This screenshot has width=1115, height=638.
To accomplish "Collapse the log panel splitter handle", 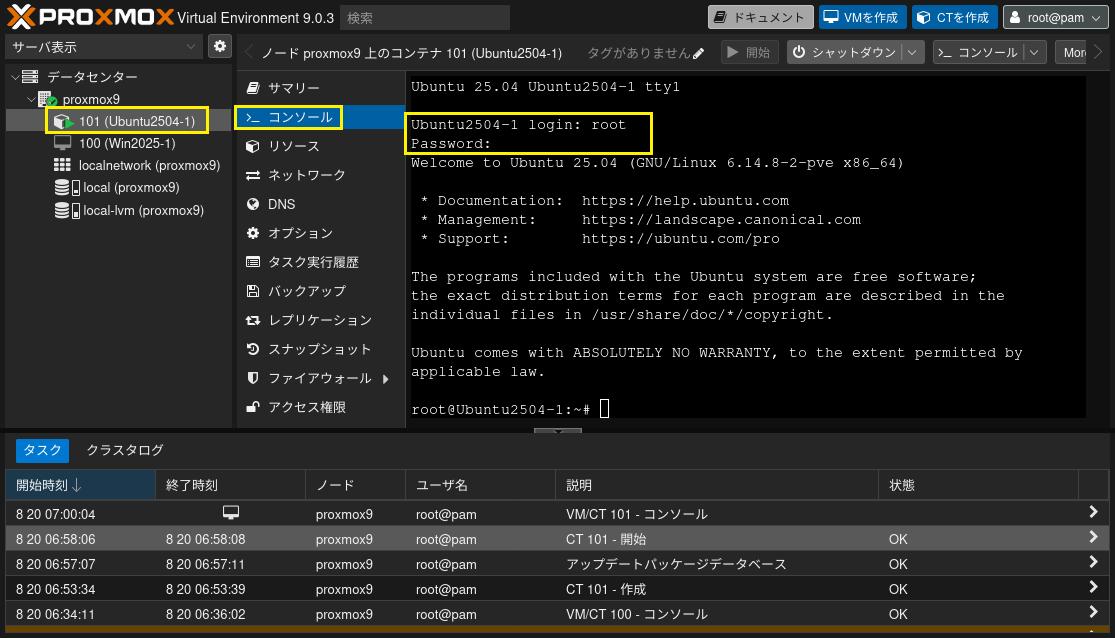I will tap(558, 430).
